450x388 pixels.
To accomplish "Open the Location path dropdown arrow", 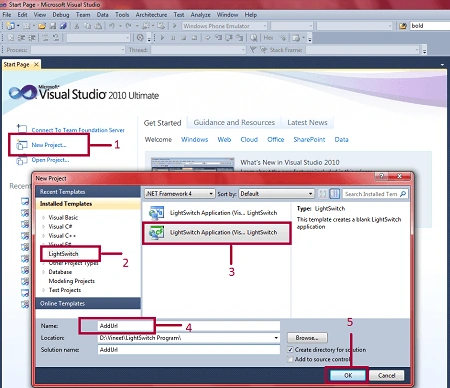I will [x=276, y=338].
